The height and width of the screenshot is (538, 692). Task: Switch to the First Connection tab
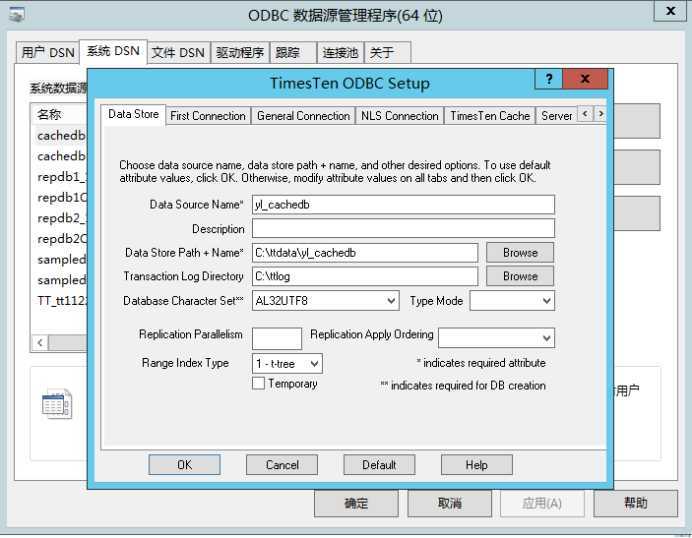click(x=208, y=116)
